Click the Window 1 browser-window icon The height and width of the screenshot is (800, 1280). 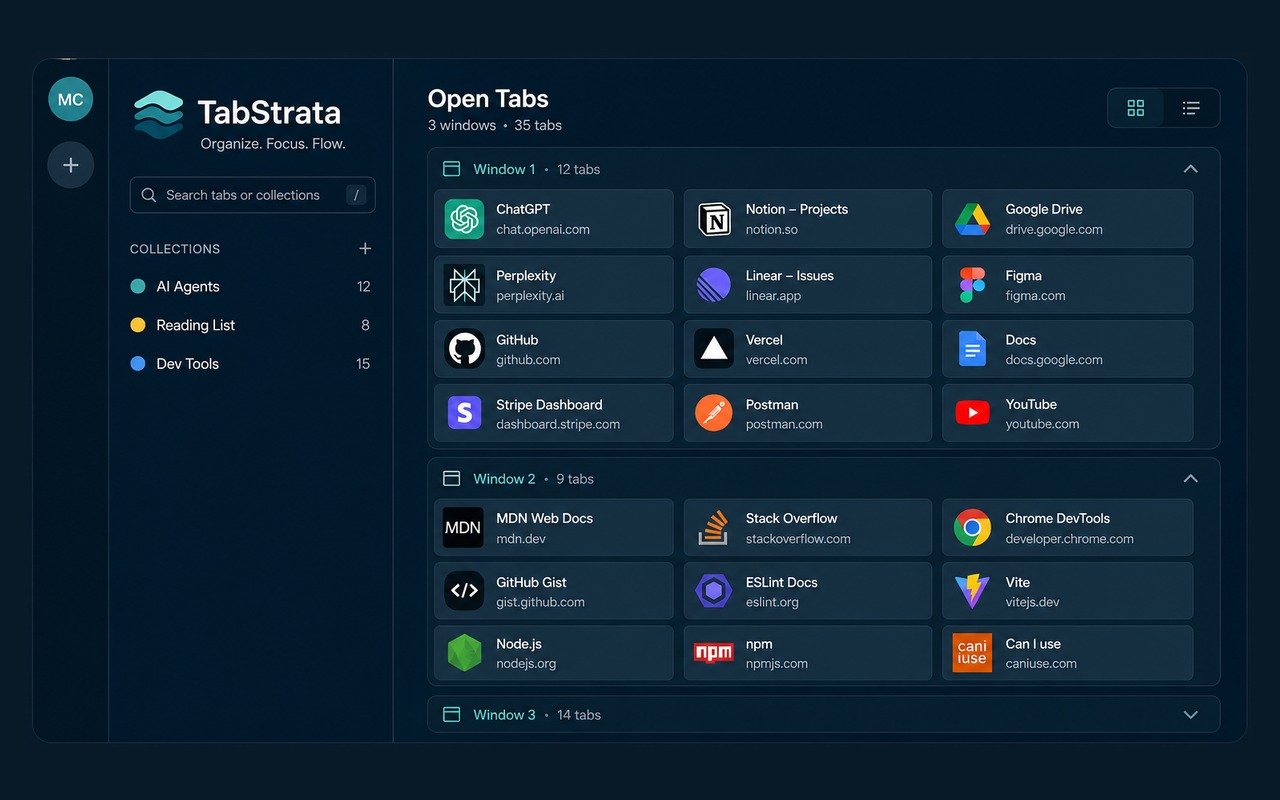(451, 169)
